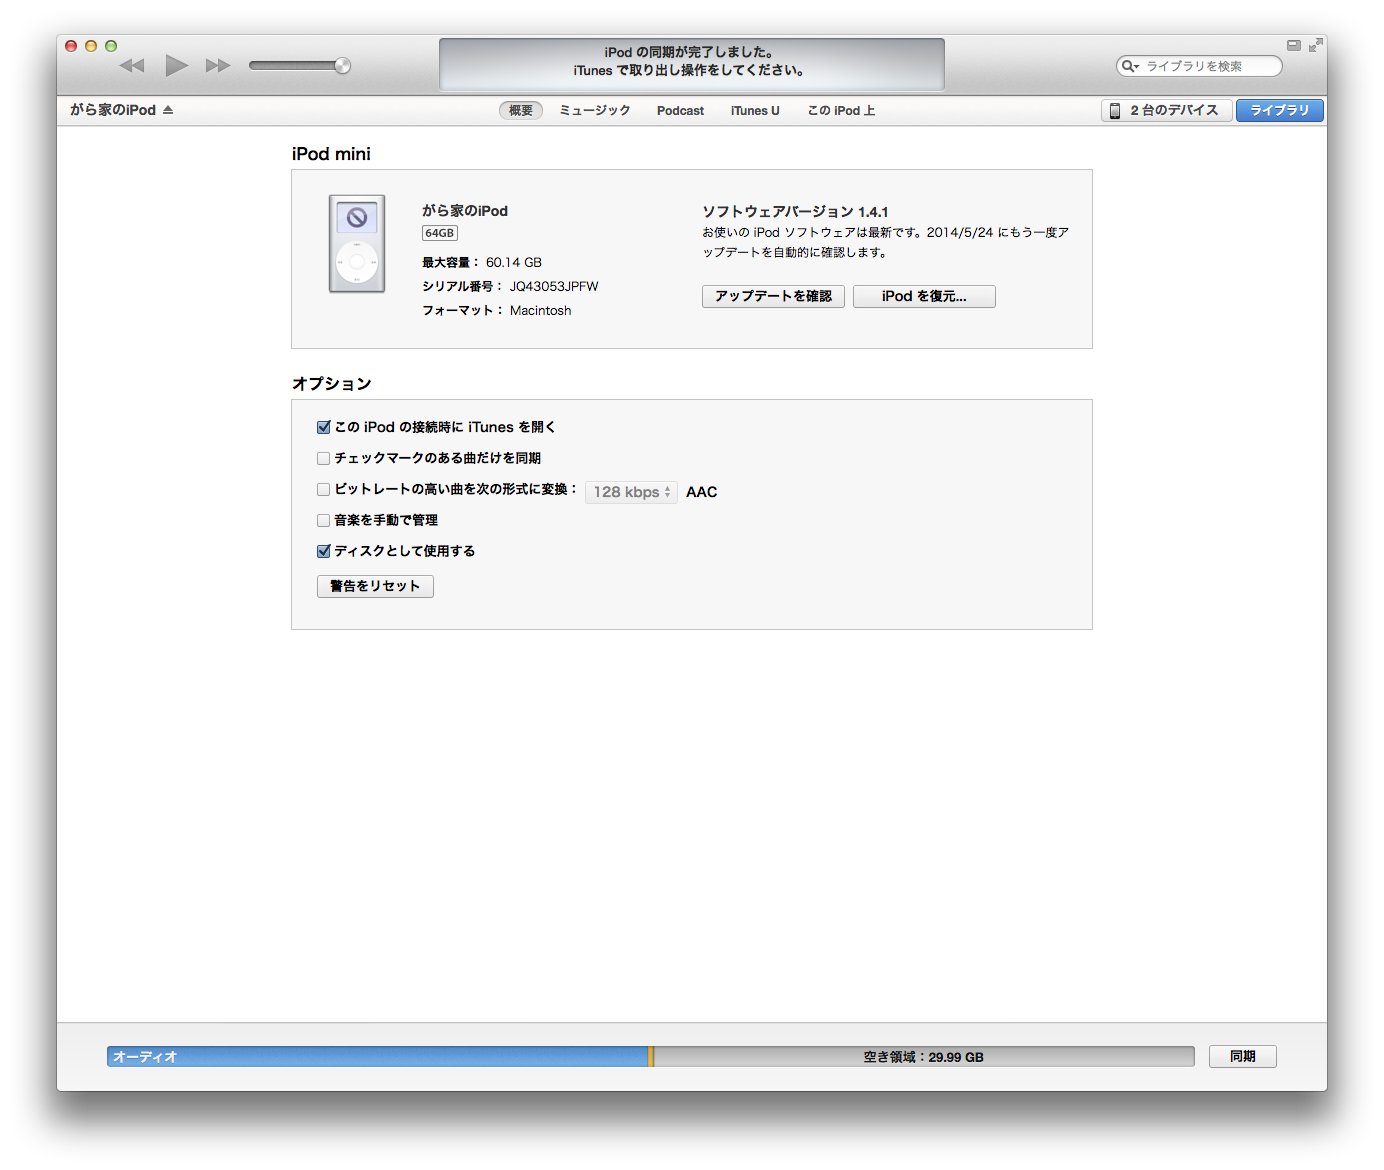Viewport: 1384px width, 1170px height.
Task: Open the ミュージック tab
Action: [x=595, y=110]
